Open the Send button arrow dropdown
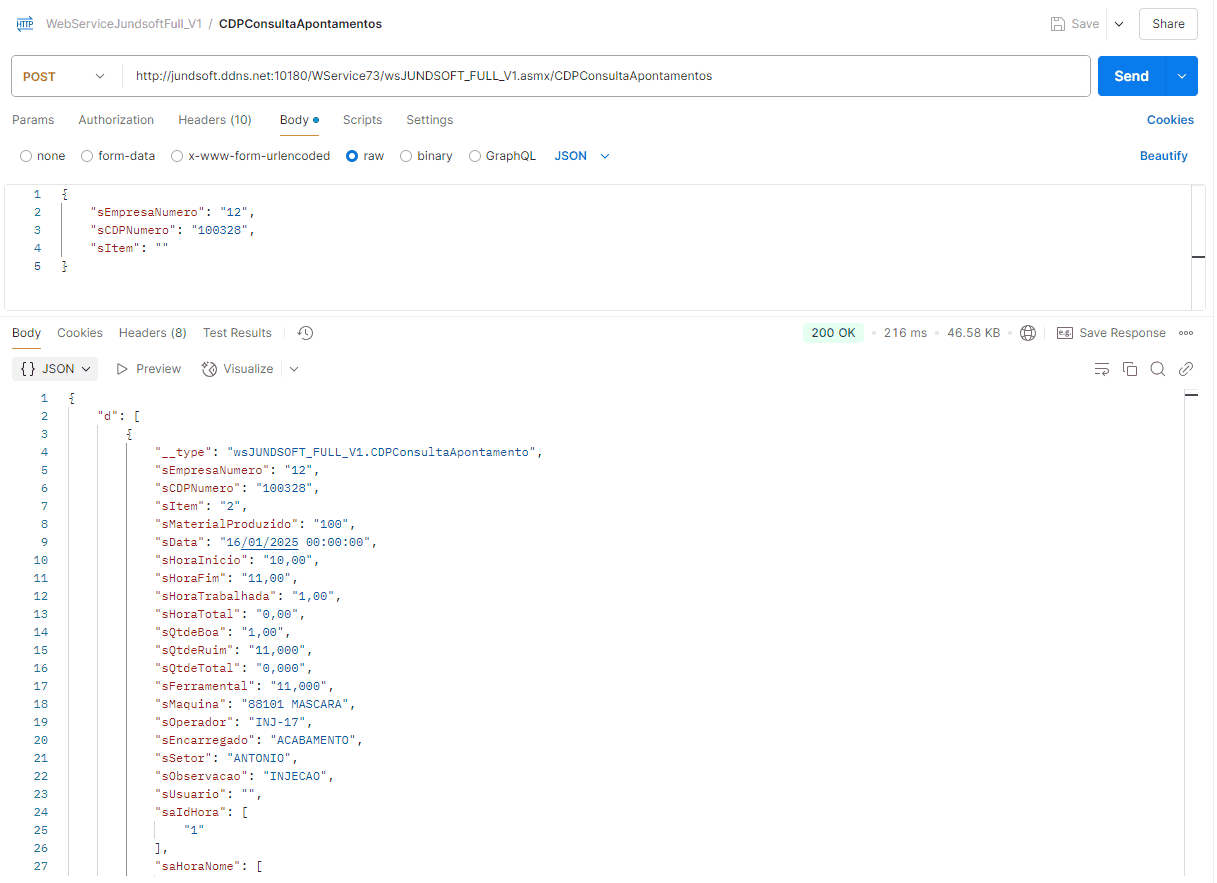The image size is (1217, 883). [x=1182, y=76]
